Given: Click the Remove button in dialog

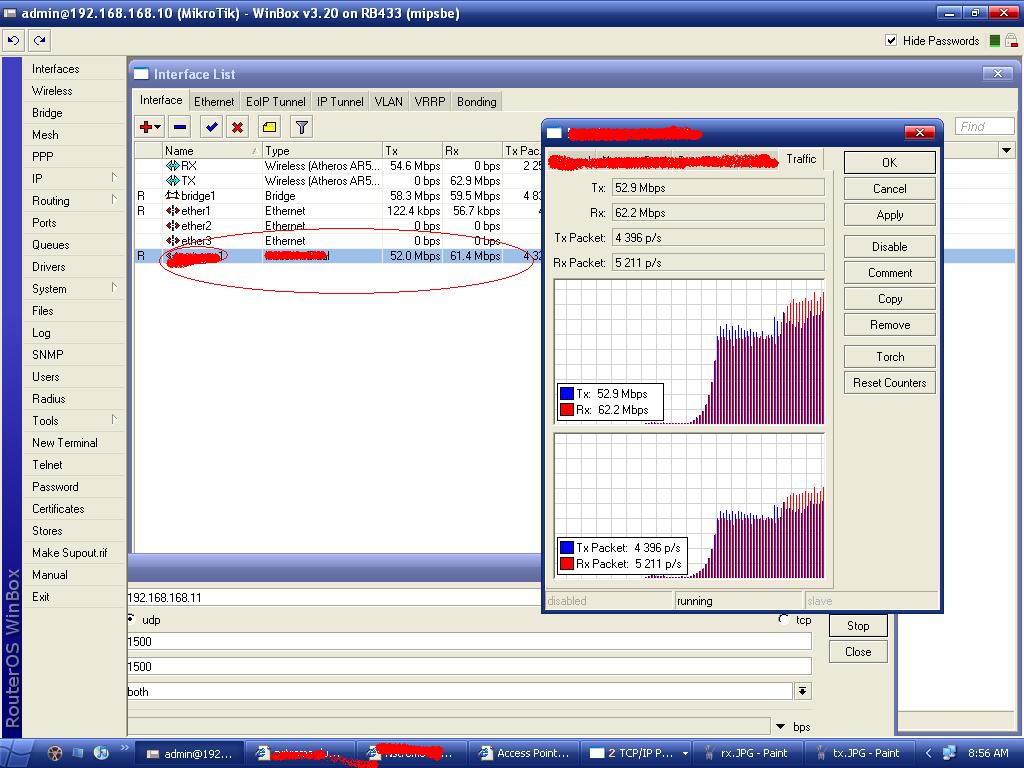Looking at the screenshot, I should pos(889,325).
